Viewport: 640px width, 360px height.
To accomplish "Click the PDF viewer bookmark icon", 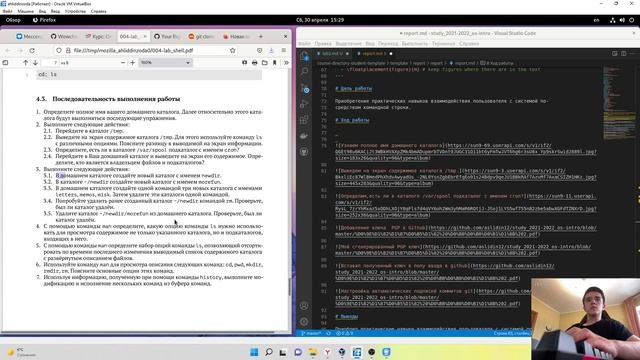I will (x=275, y=63).
